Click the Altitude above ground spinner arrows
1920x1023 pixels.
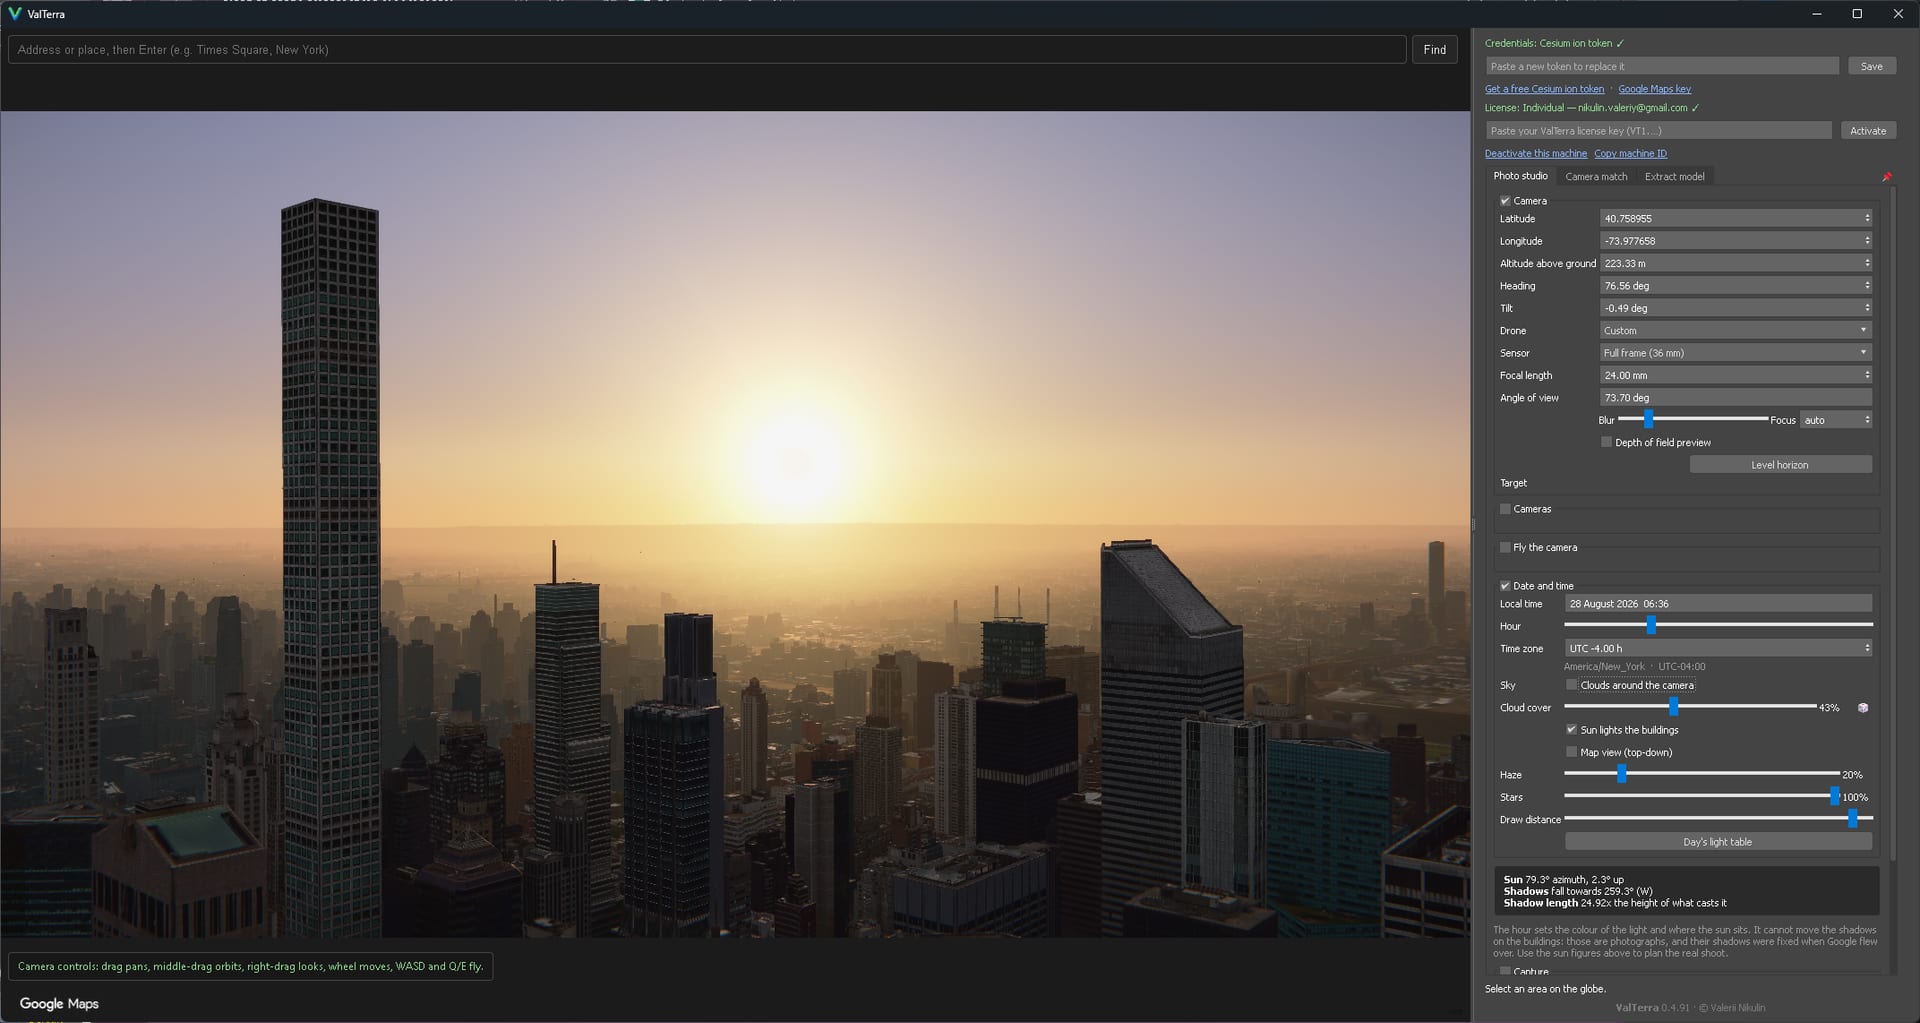point(1866,263)
